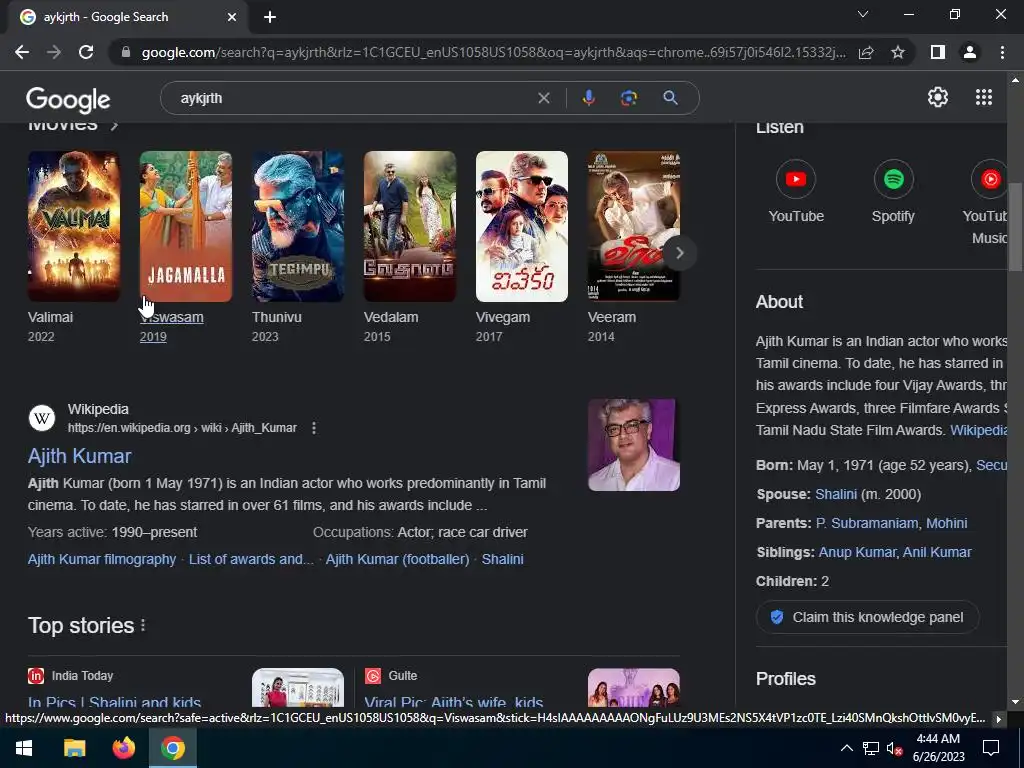This screenshot has width=1024, height=768.
Task: Open P. Subramaniam parent link
Action: (867, 523)
